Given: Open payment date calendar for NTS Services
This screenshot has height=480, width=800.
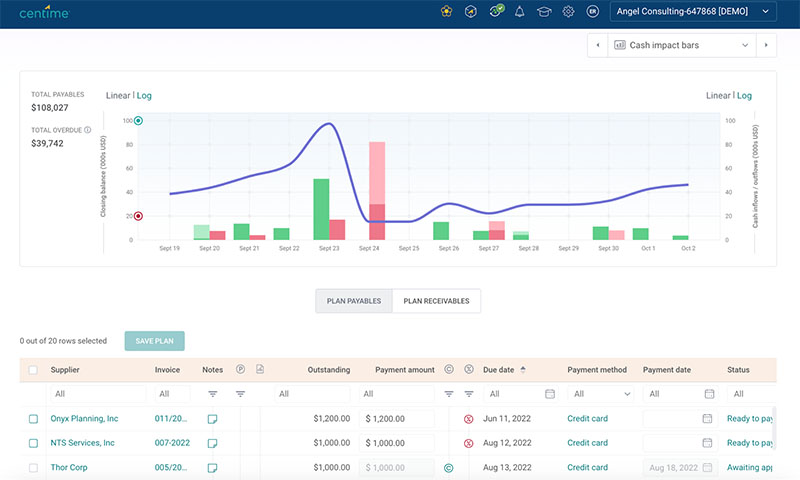Looking at the screenshot, I should [707, 443].
